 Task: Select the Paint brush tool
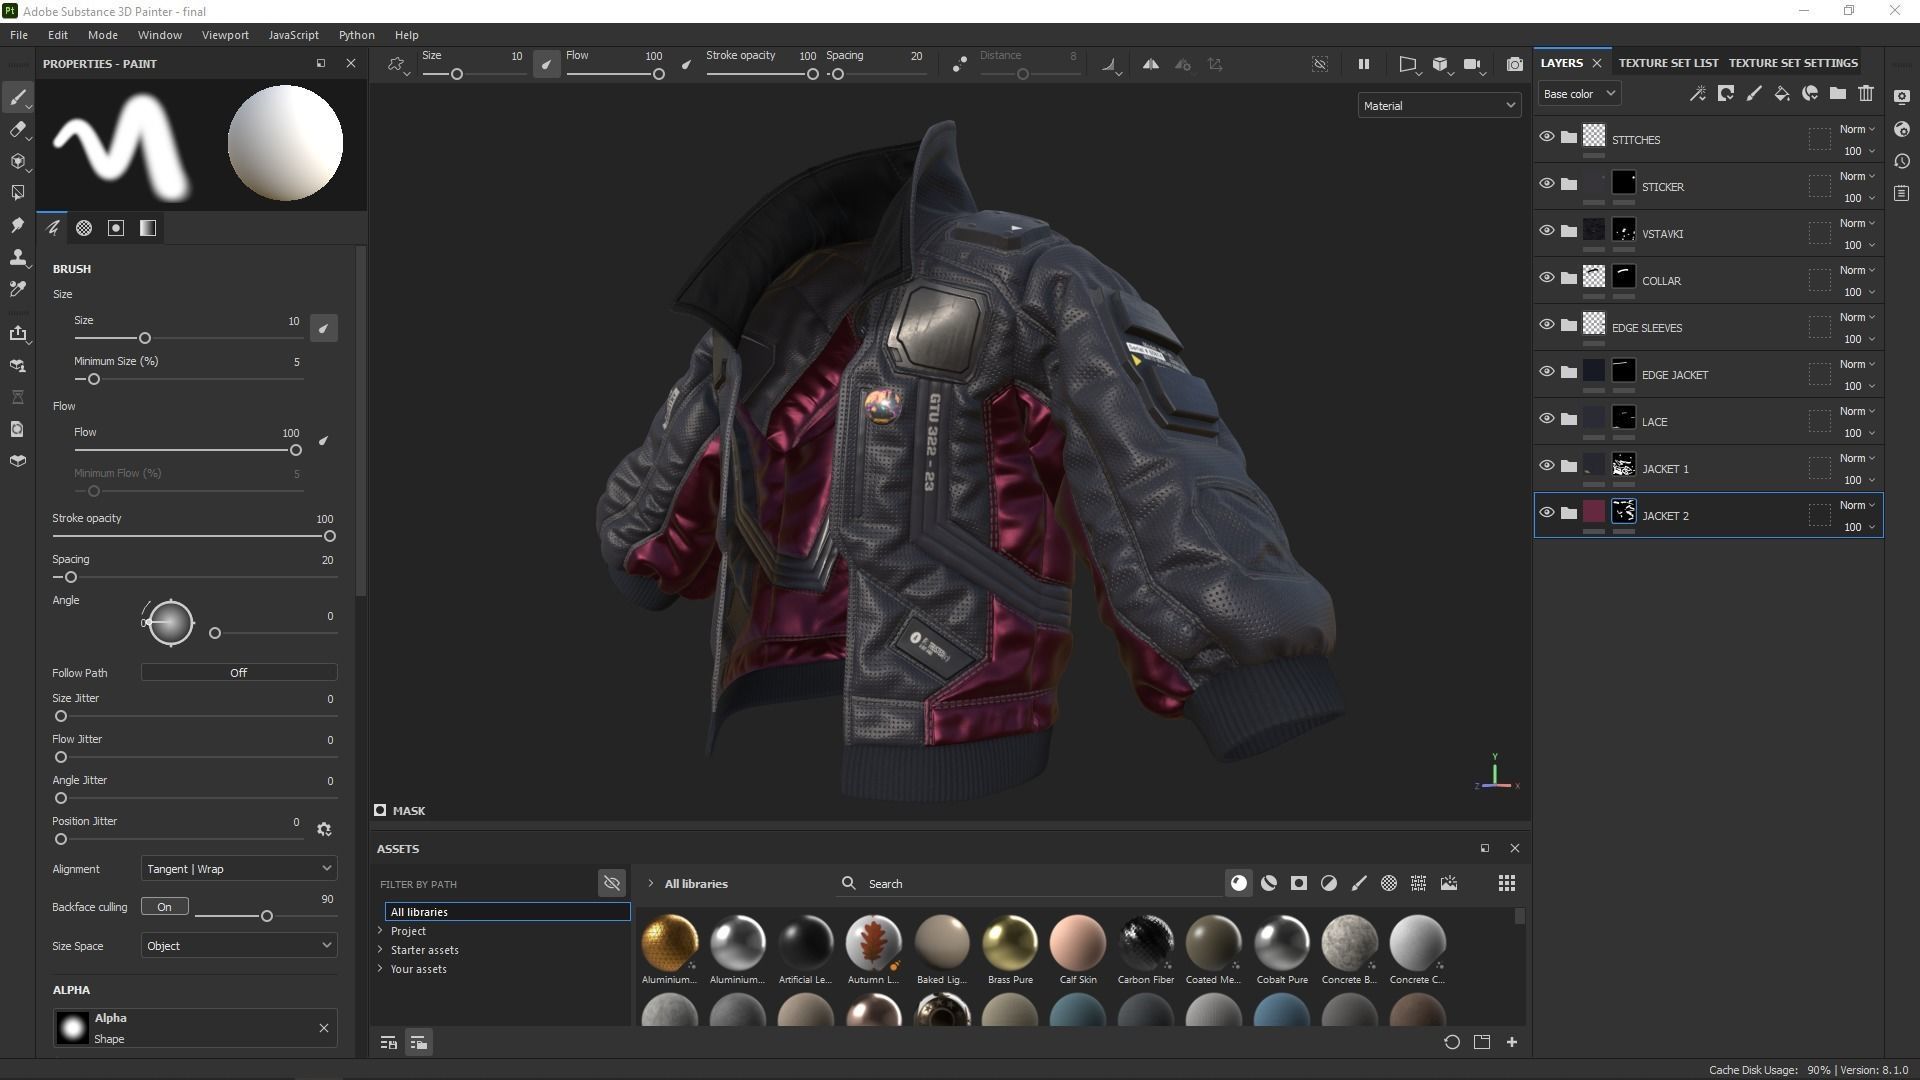tap(17, 97)
